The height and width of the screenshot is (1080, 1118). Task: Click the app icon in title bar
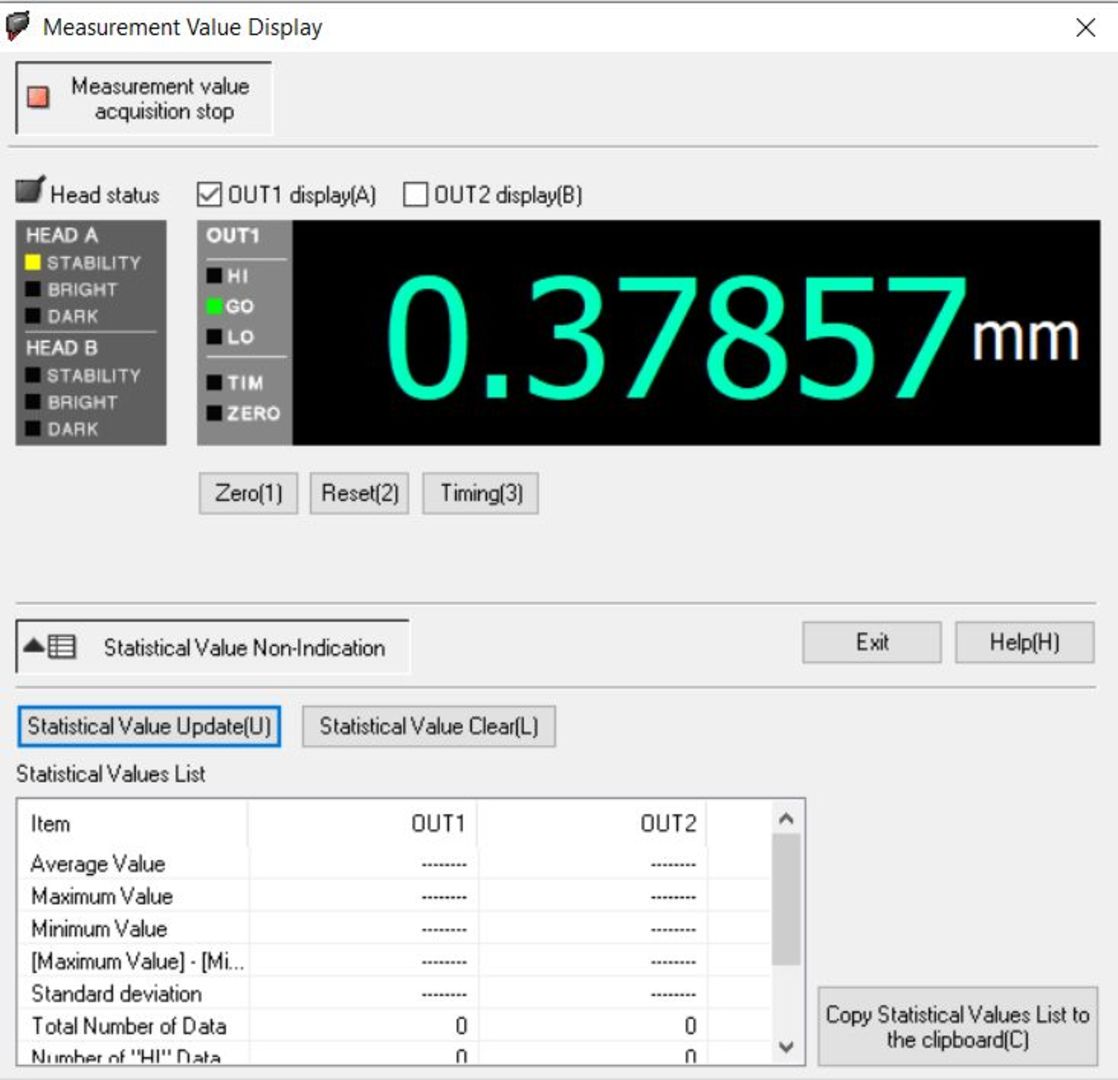point(18,27)
